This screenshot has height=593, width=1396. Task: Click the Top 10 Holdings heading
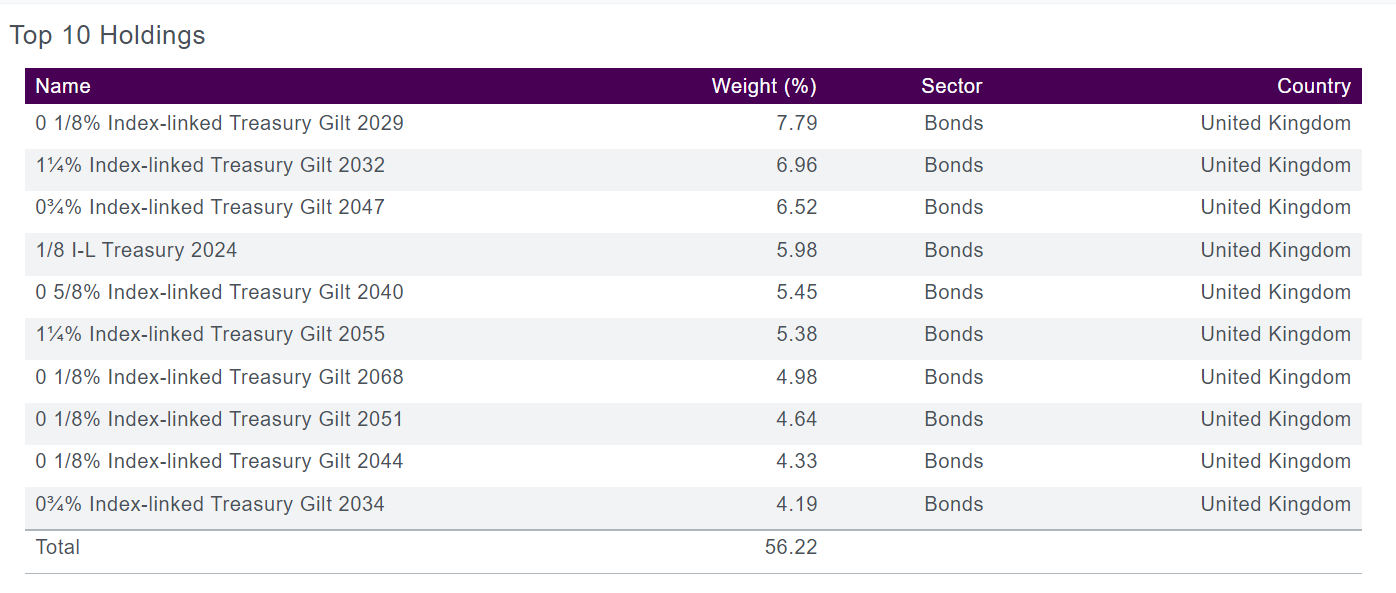[107, 35]
